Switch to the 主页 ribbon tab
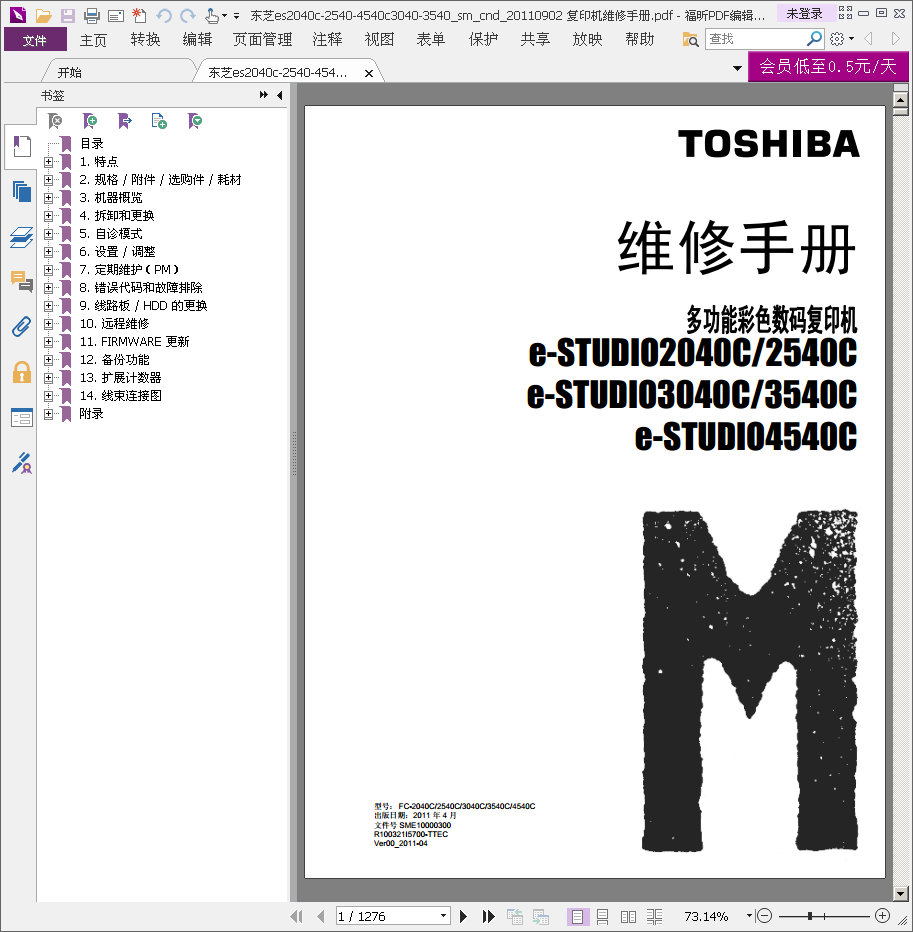This screenshot has width=913, height=932. click(93, 40)
